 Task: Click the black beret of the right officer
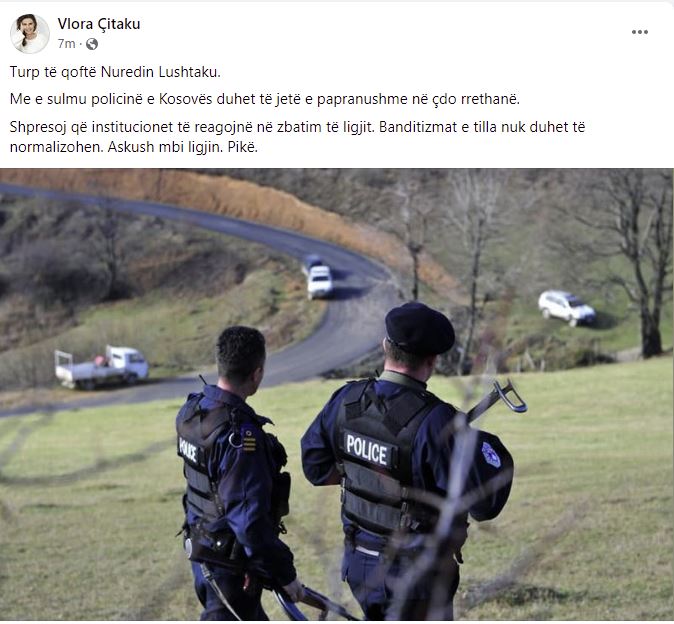click(419, 328)
